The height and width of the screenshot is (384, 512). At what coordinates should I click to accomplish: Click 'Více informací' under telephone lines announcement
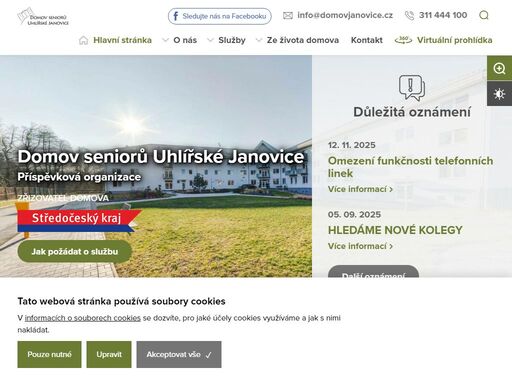(360, 189)
